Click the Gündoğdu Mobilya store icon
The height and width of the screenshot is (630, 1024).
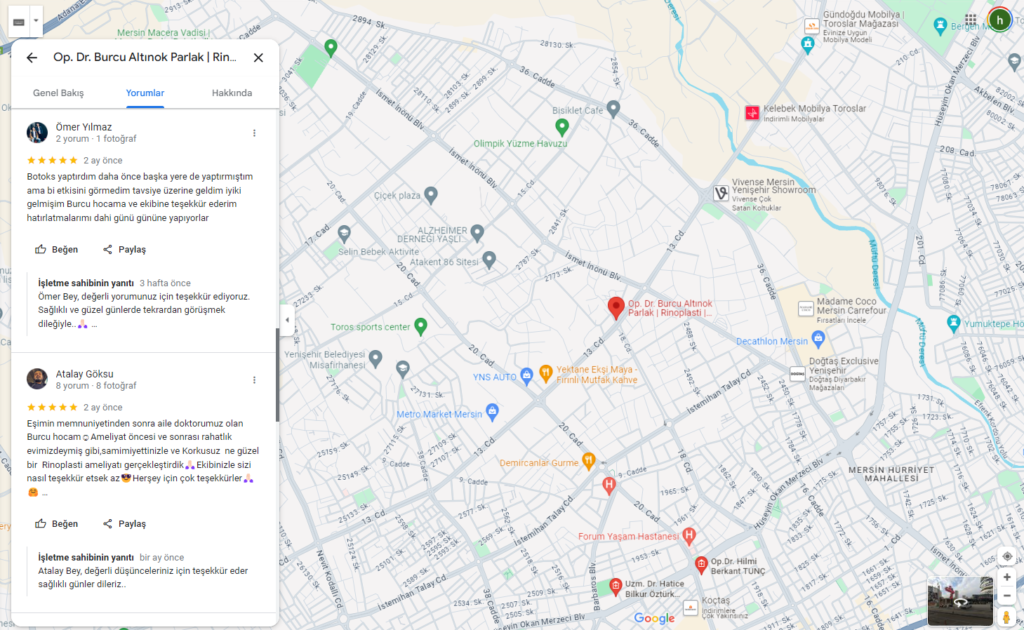coord(812,26)
